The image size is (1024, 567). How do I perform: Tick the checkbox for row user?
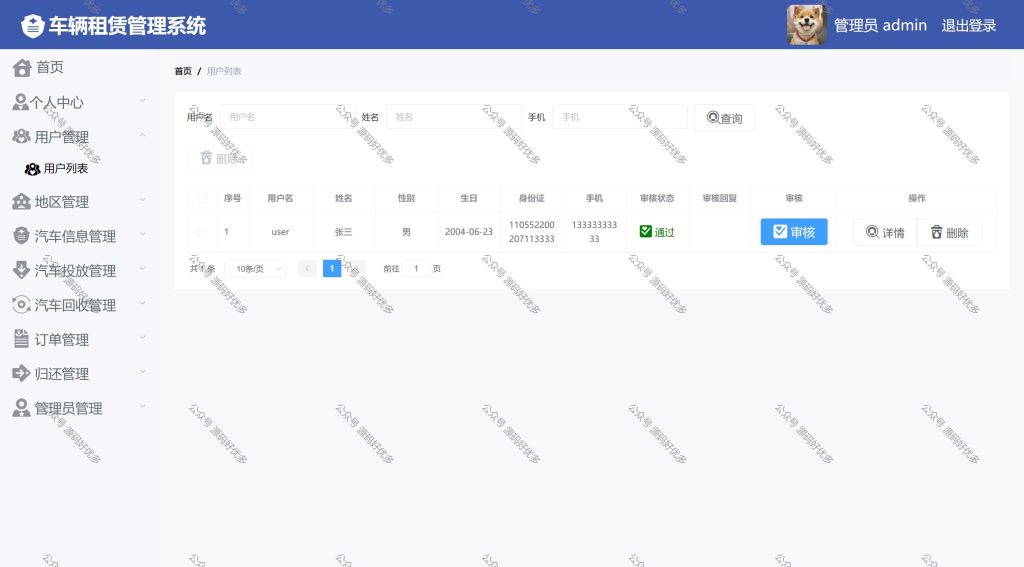pyautogui.click(x=202, y=232)
